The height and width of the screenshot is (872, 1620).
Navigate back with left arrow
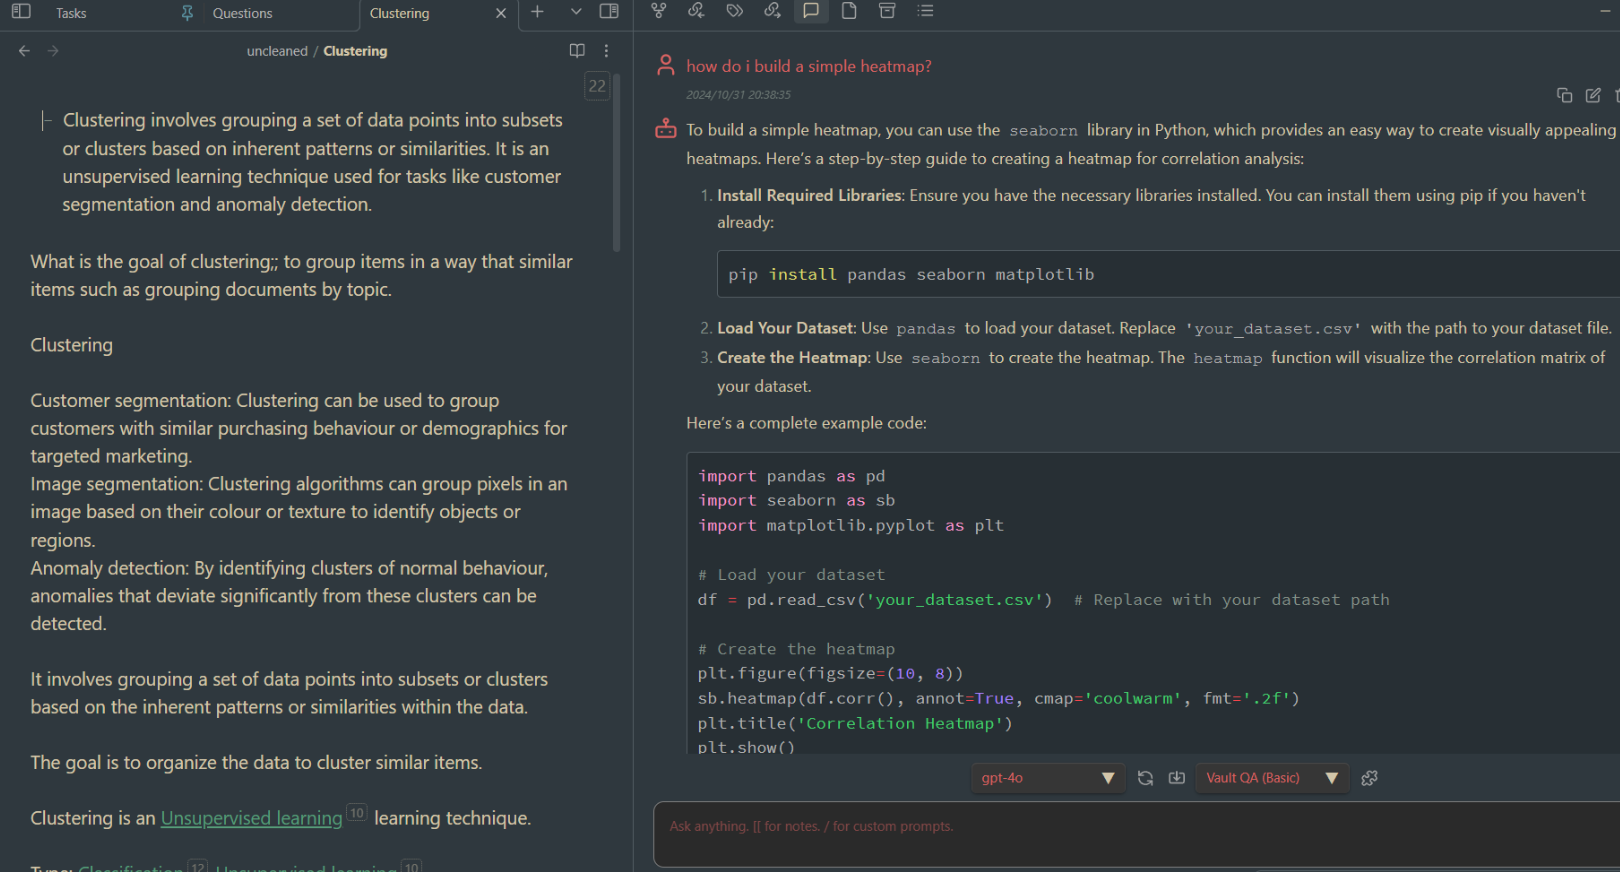coord(24,51)
